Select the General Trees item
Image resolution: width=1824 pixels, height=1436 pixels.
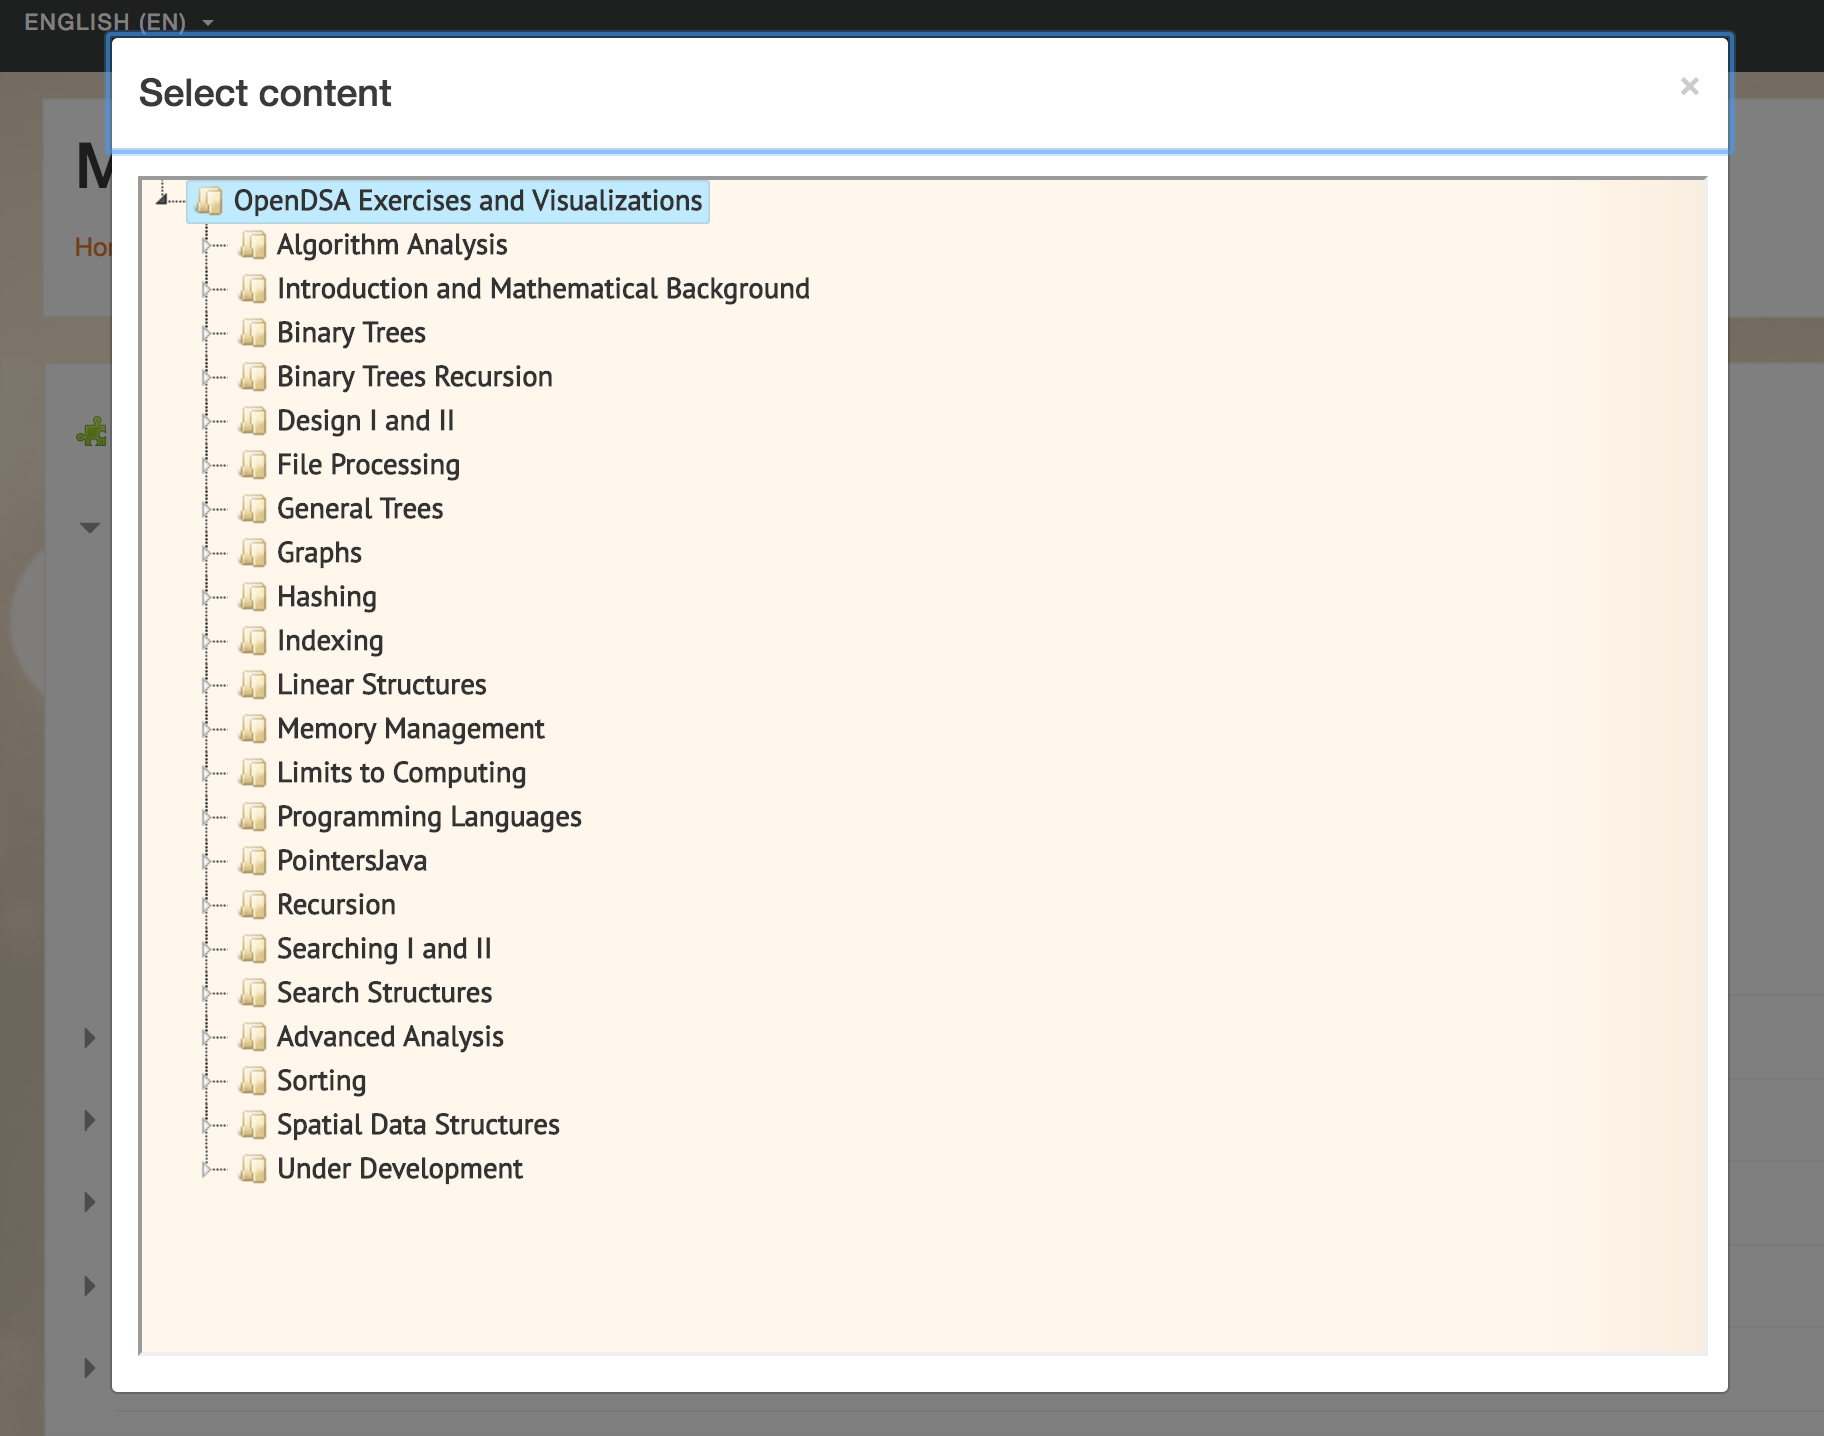(360, 509)
